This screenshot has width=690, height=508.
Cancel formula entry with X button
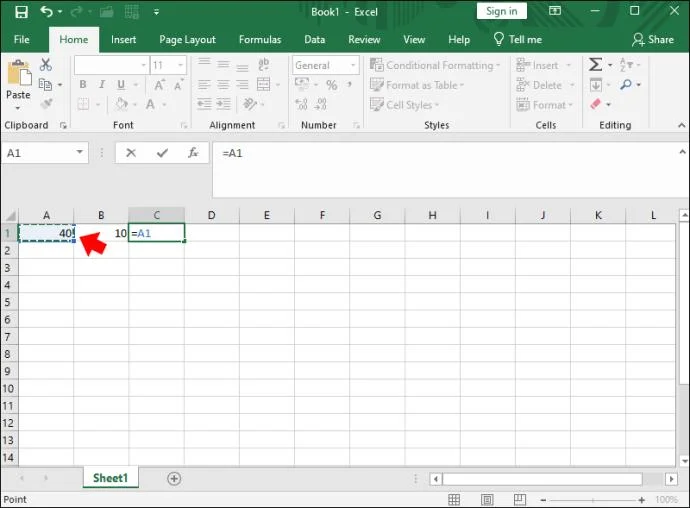tap(131, 153)
